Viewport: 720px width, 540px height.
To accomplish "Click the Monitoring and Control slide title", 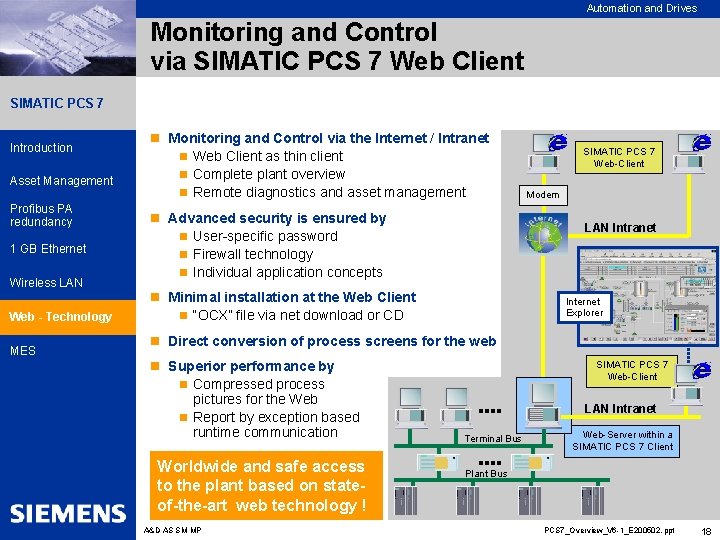I will (x=338, y=46).
